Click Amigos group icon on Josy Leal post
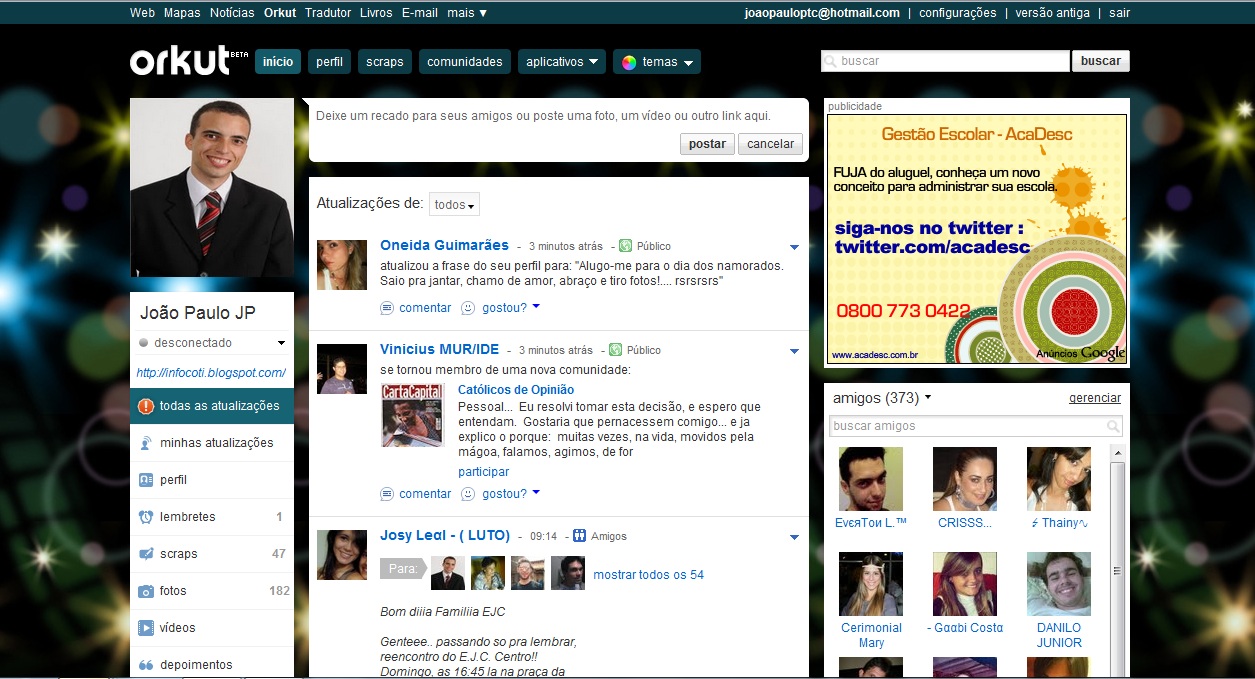 [581, 536]
